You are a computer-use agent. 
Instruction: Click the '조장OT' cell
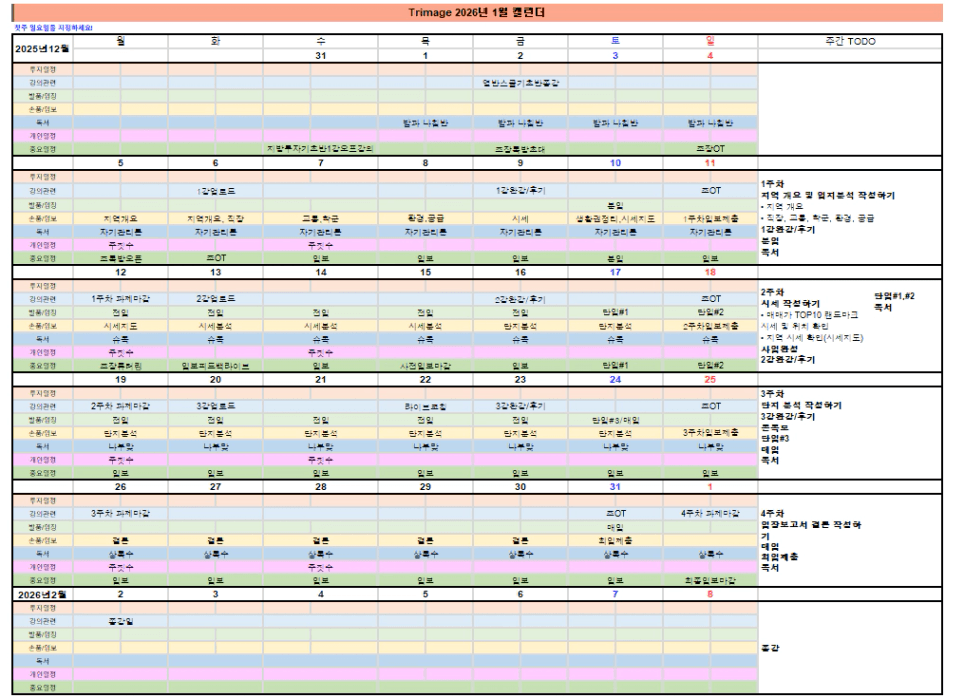[x=710, y=149]
